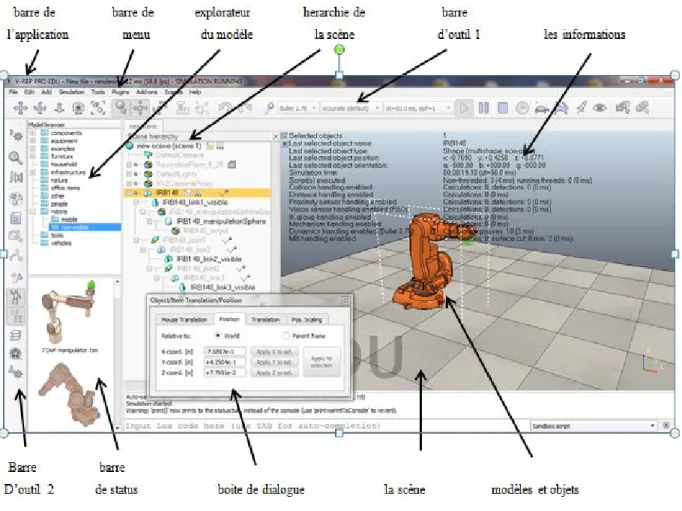Choose the World radio button
Image resolution: width=682 pixels, height=511 pixels.
point(218,335)
